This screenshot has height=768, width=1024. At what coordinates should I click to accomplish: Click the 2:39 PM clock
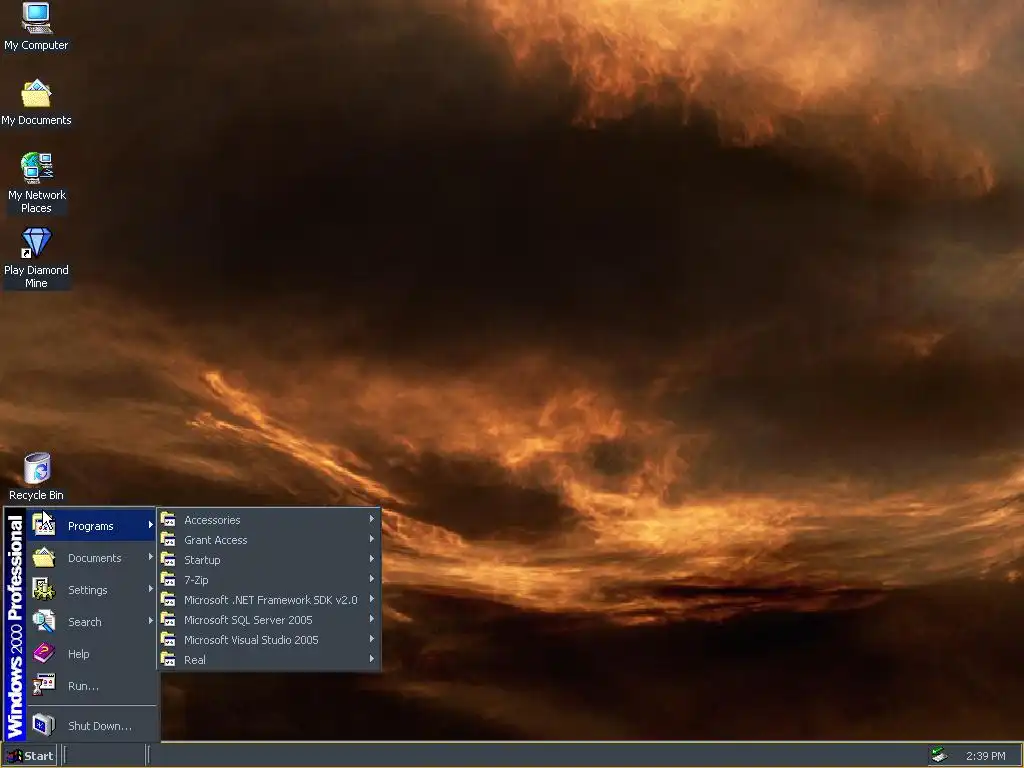pos(985,756)
